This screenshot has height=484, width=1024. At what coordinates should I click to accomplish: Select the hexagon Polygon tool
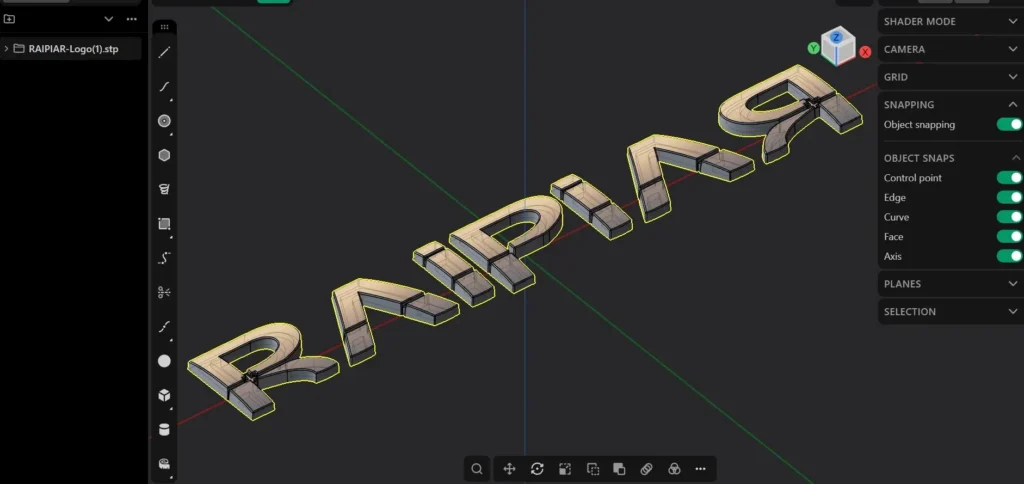(165, 155)
